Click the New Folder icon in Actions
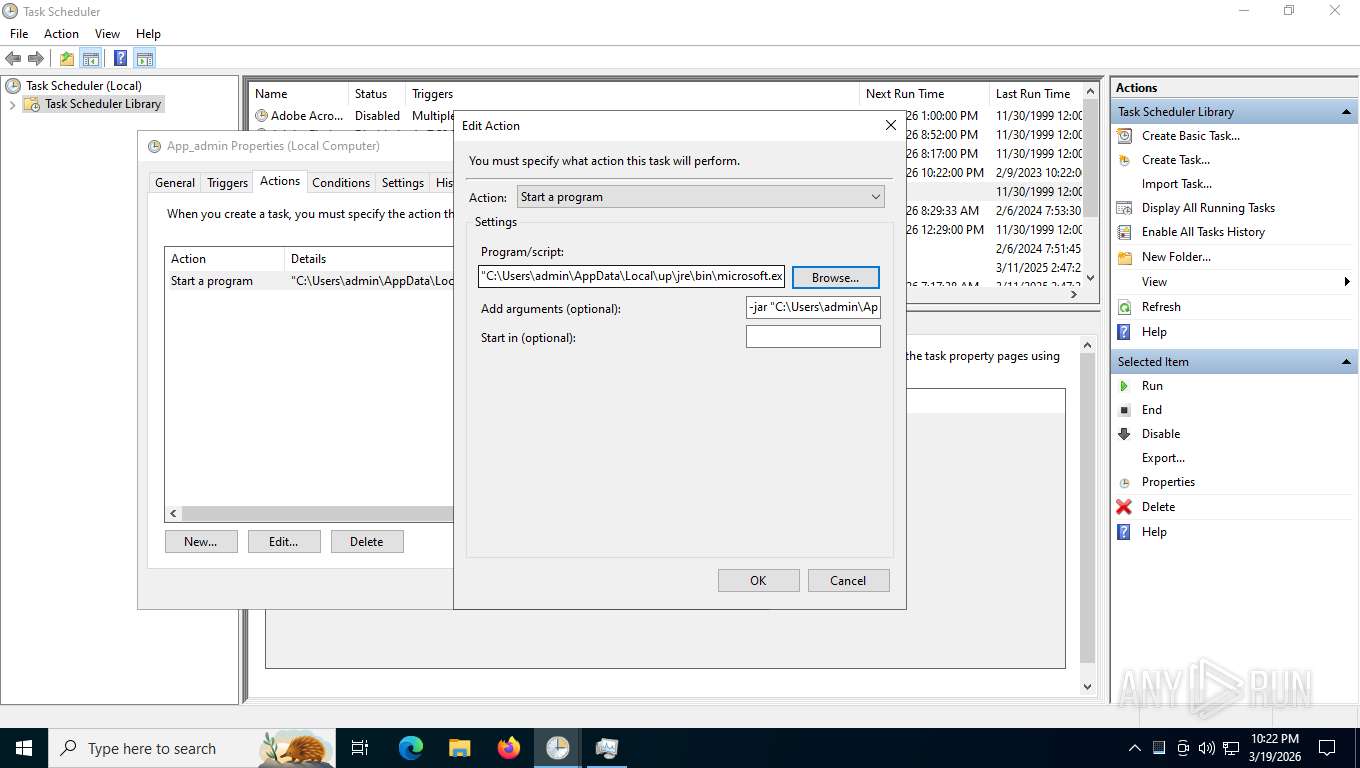Image resolution: width=1360 pixels, height=768 pixels. pos(1125,257)
